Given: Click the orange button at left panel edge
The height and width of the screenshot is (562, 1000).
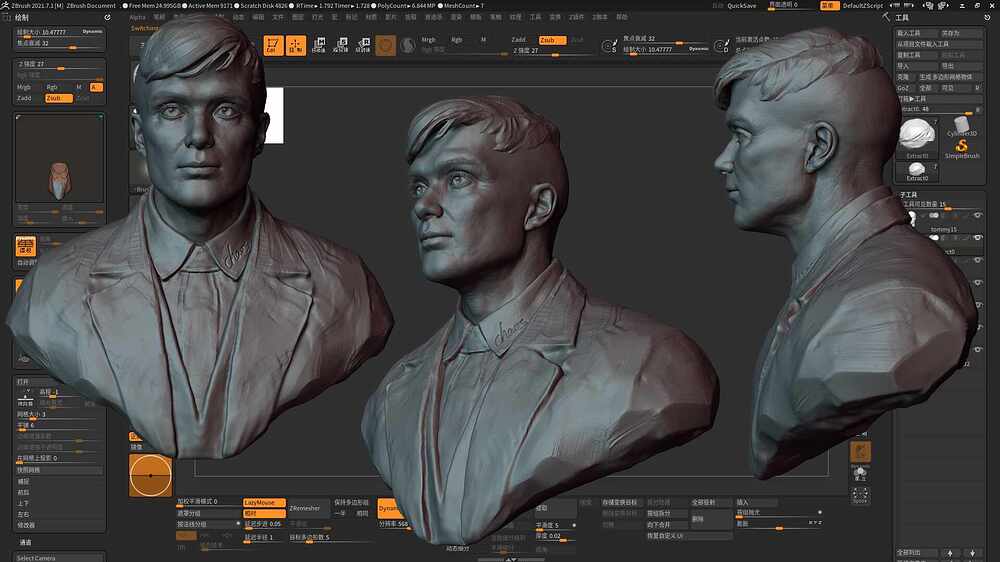Looking at the screenshot, I should point(26,246).
